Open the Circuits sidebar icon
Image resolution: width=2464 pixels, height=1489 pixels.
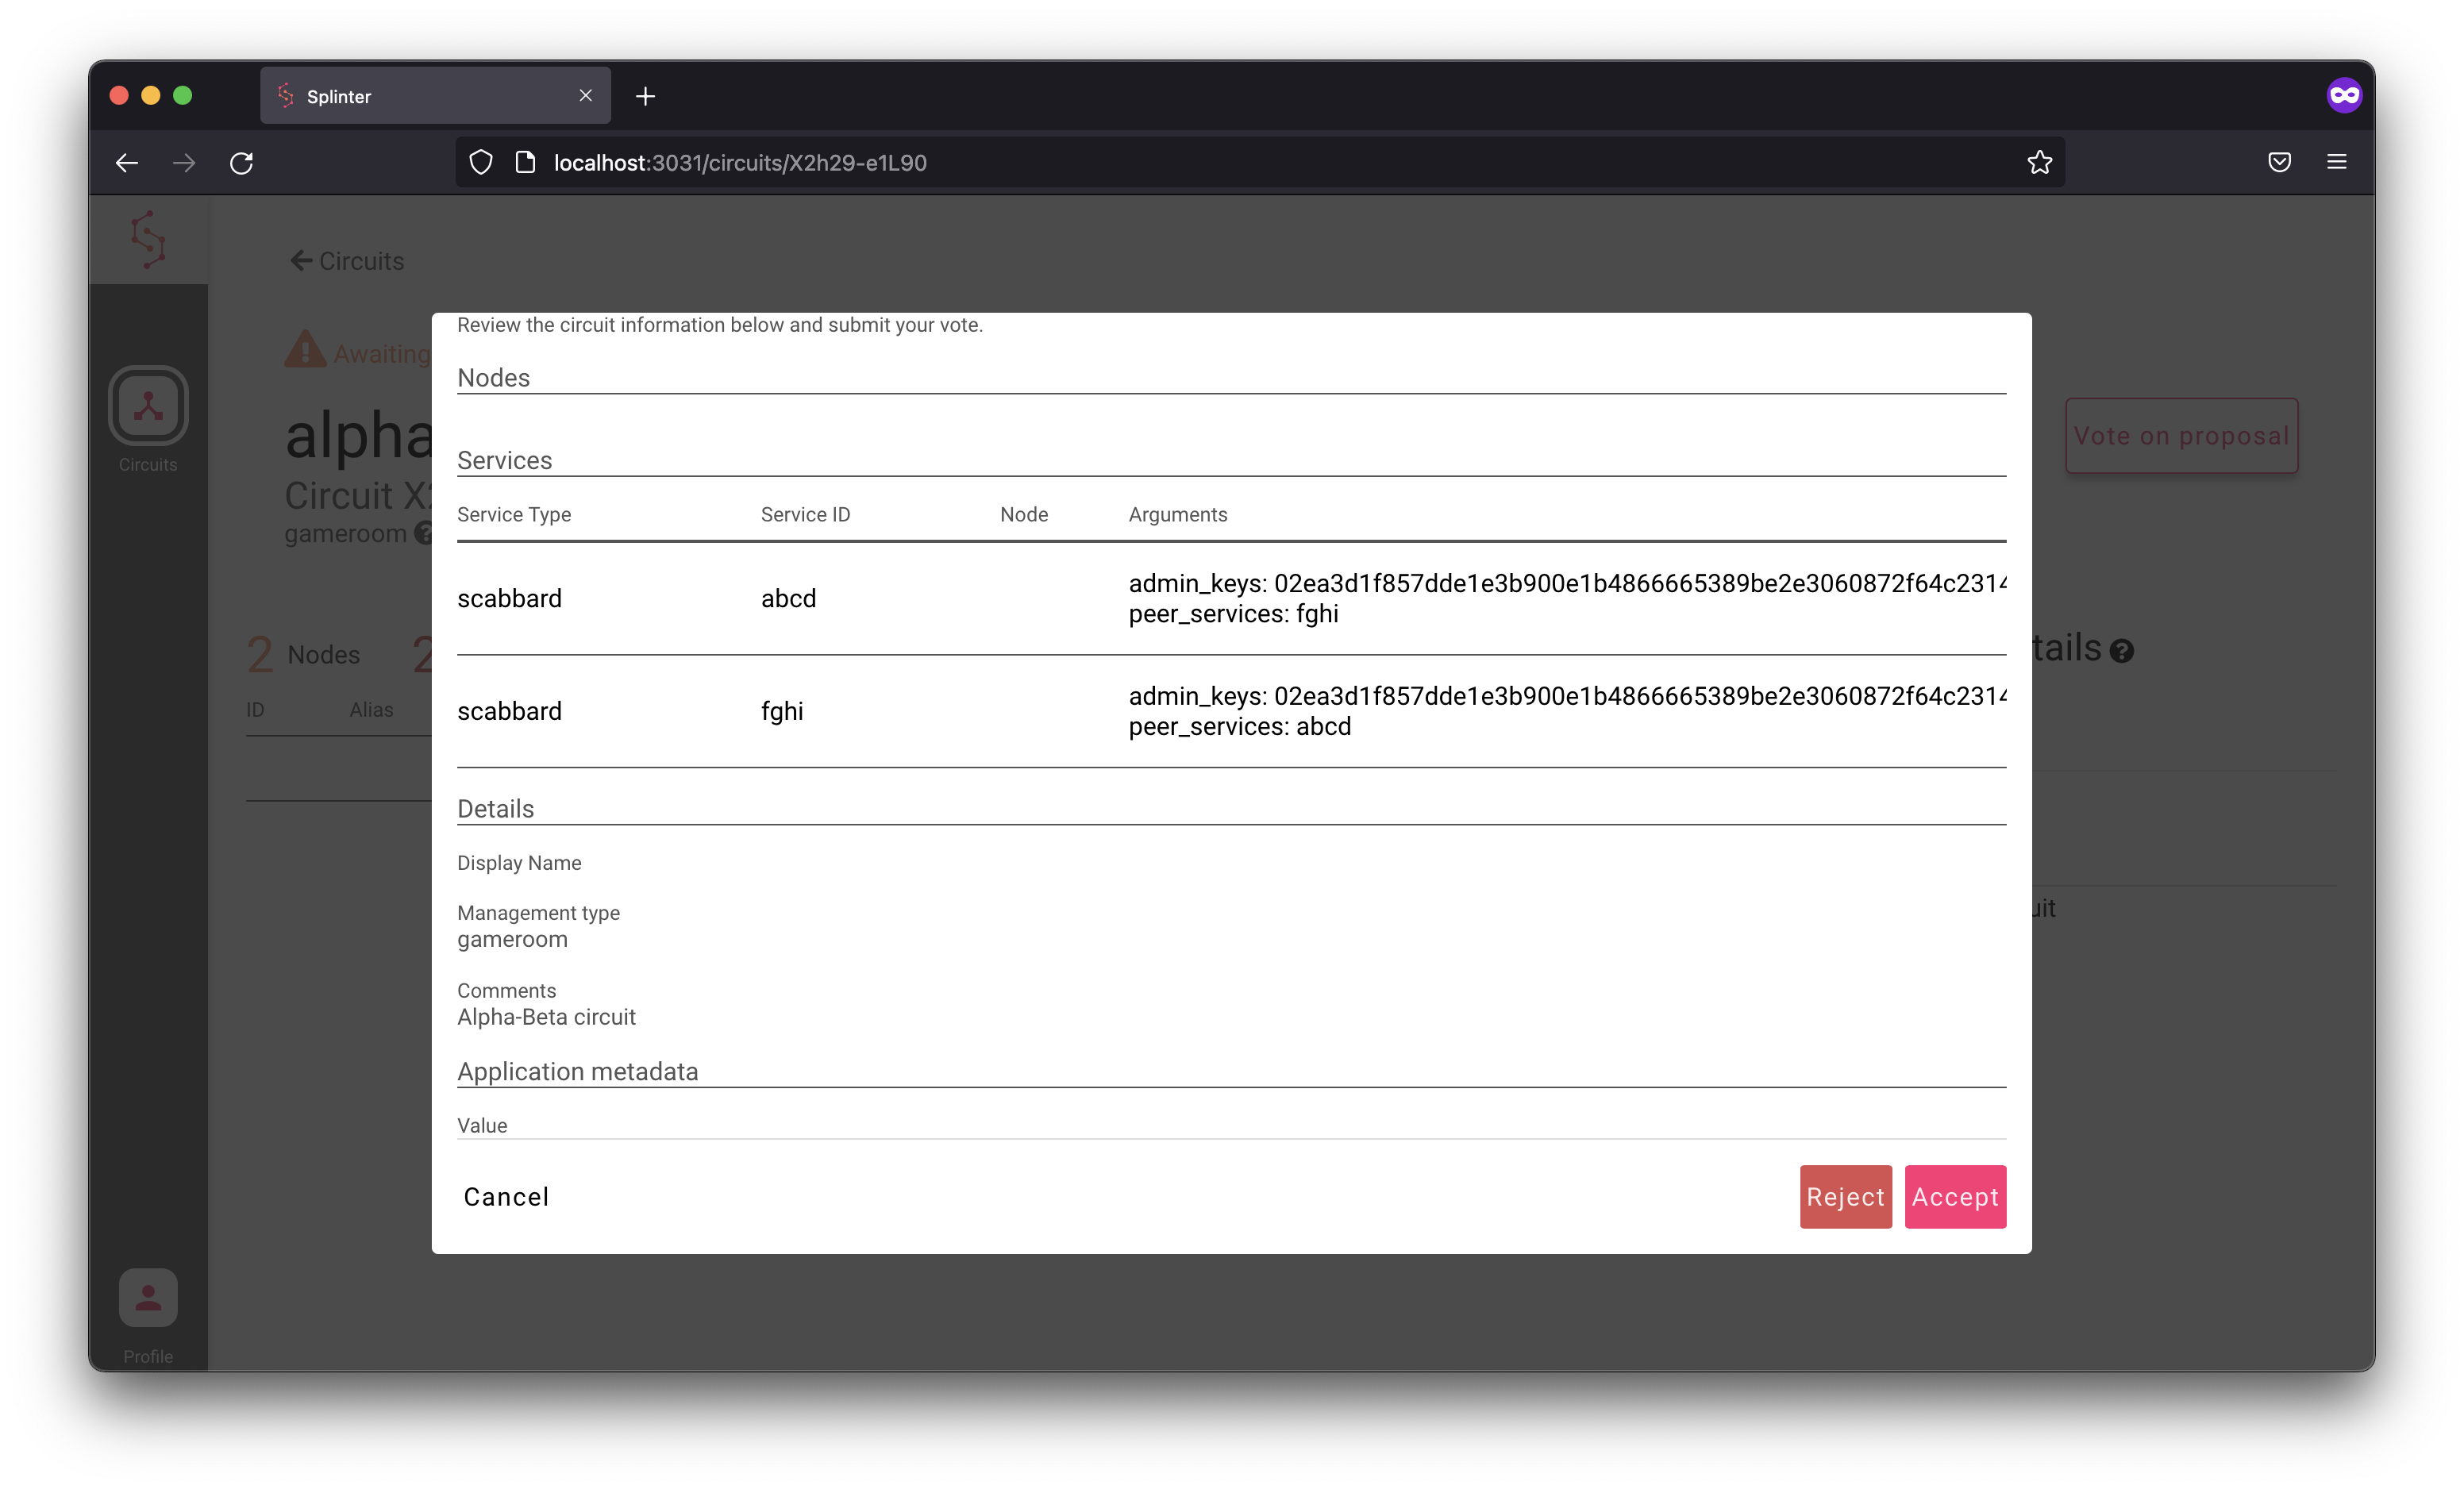tap(148, 406)
